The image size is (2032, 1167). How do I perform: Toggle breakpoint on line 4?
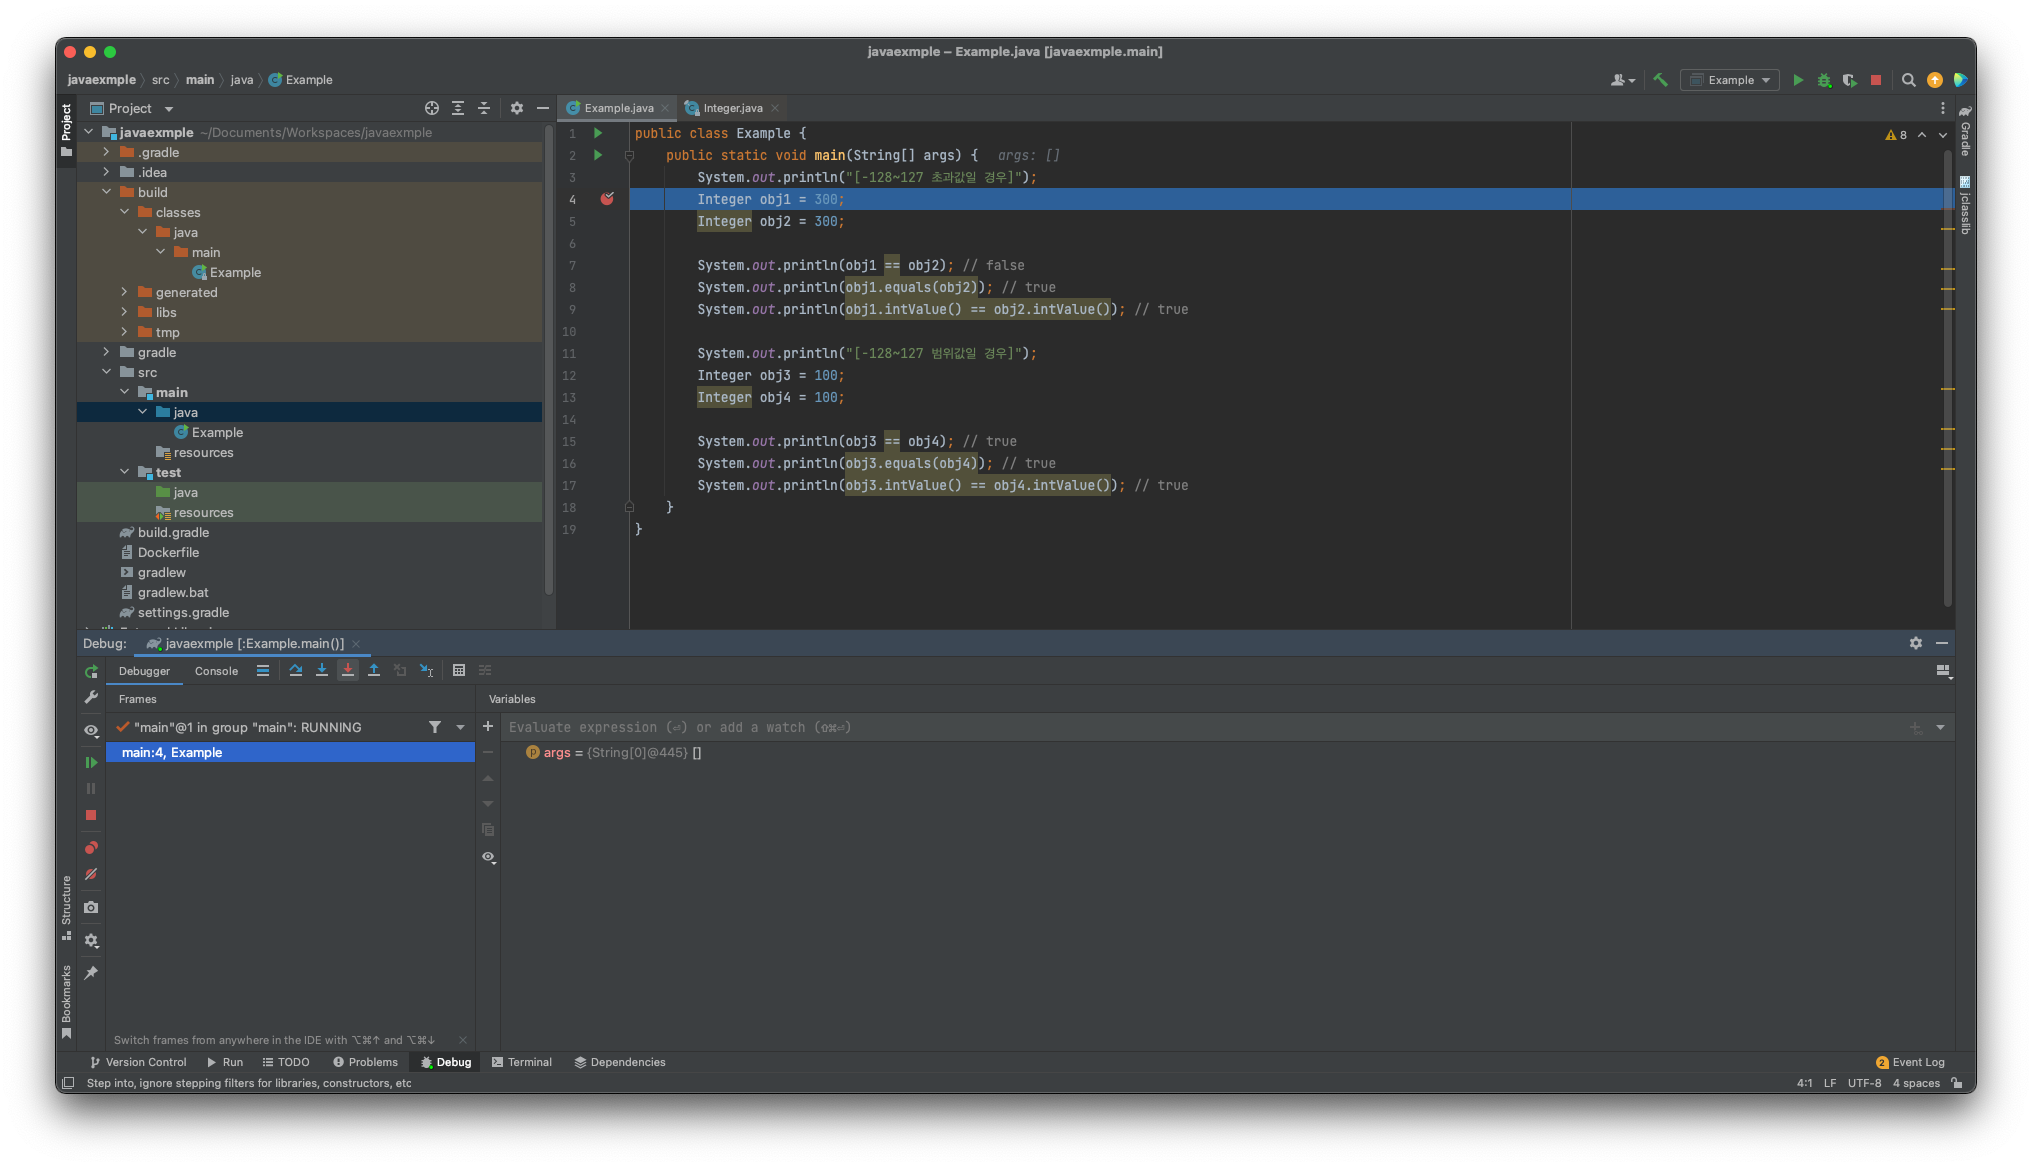coord(607,199)
